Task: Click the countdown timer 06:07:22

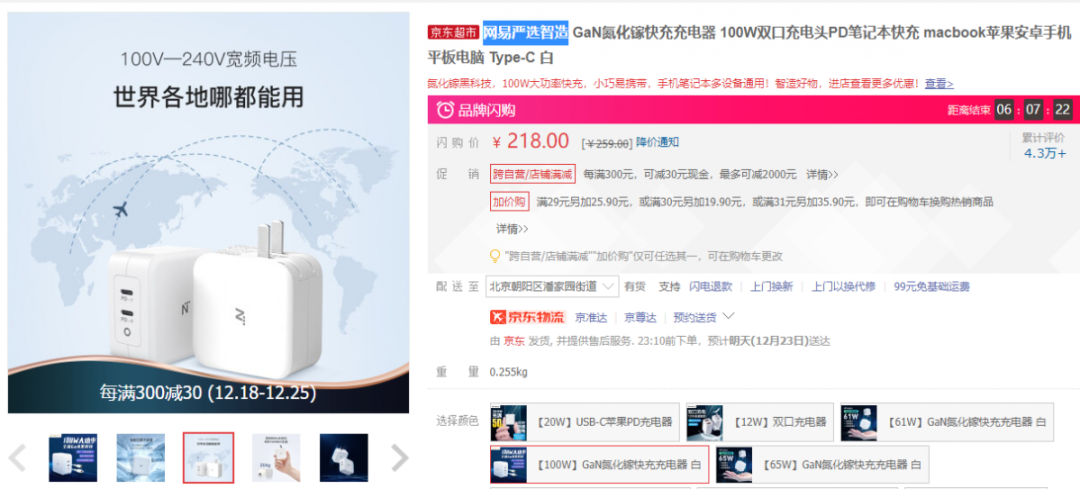Action: tap(1032, 110)
